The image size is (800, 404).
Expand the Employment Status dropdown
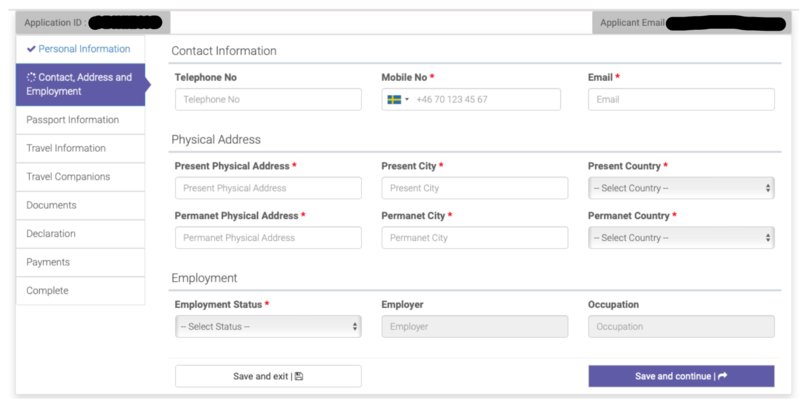click(268, 327)
